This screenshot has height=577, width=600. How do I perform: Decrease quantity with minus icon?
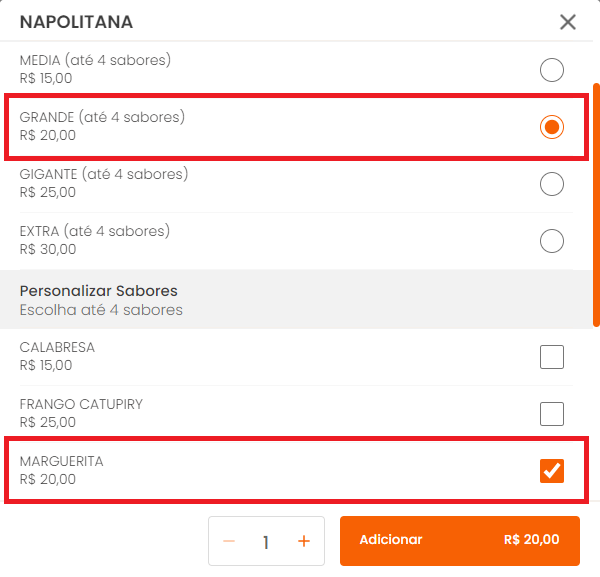coord(229,541)
